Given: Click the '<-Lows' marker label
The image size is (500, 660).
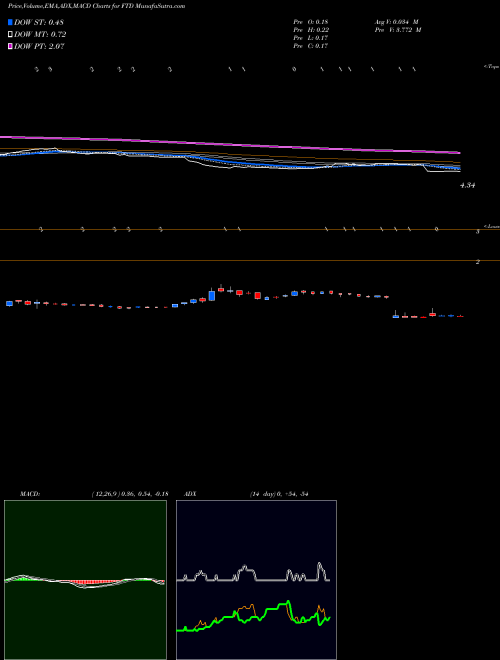Looking at the screenshot, I should coord(491,226).
